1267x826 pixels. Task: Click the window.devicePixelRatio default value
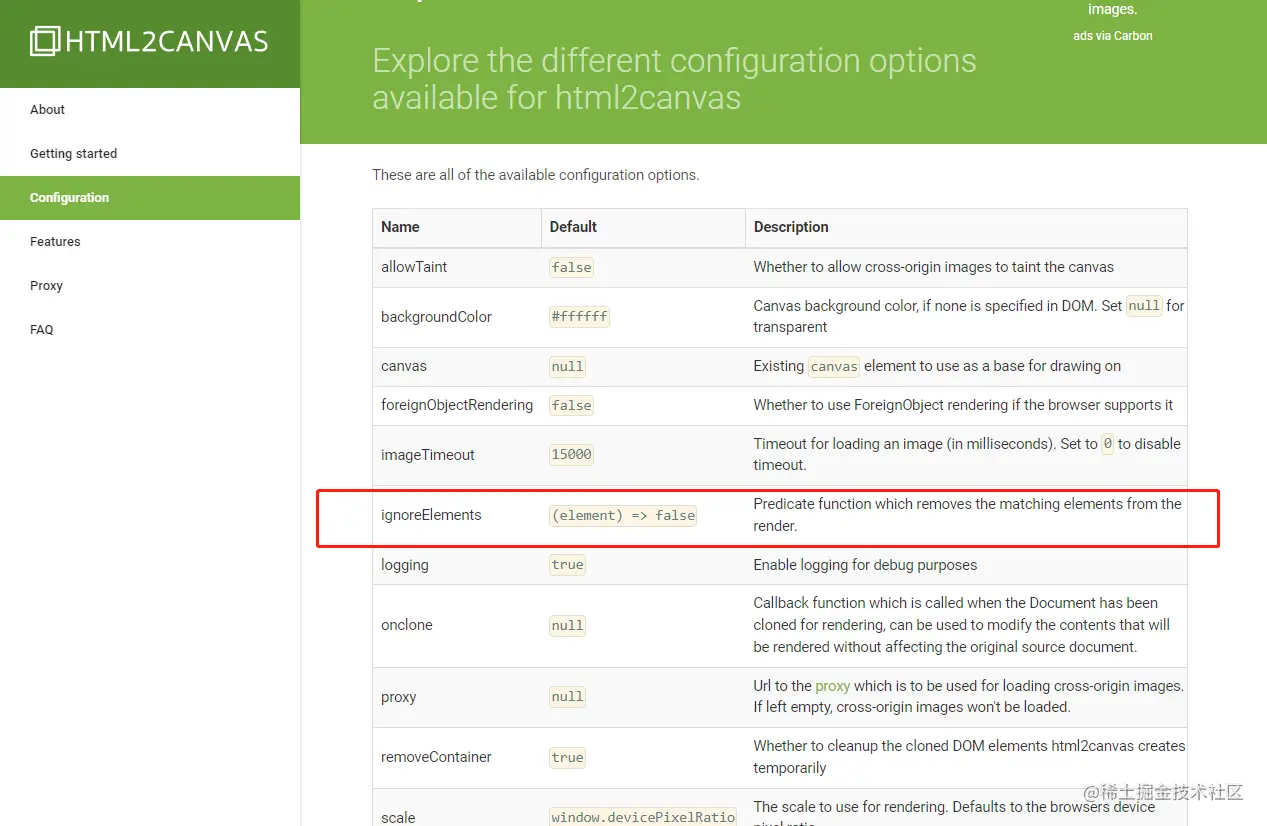pos(642,817)
